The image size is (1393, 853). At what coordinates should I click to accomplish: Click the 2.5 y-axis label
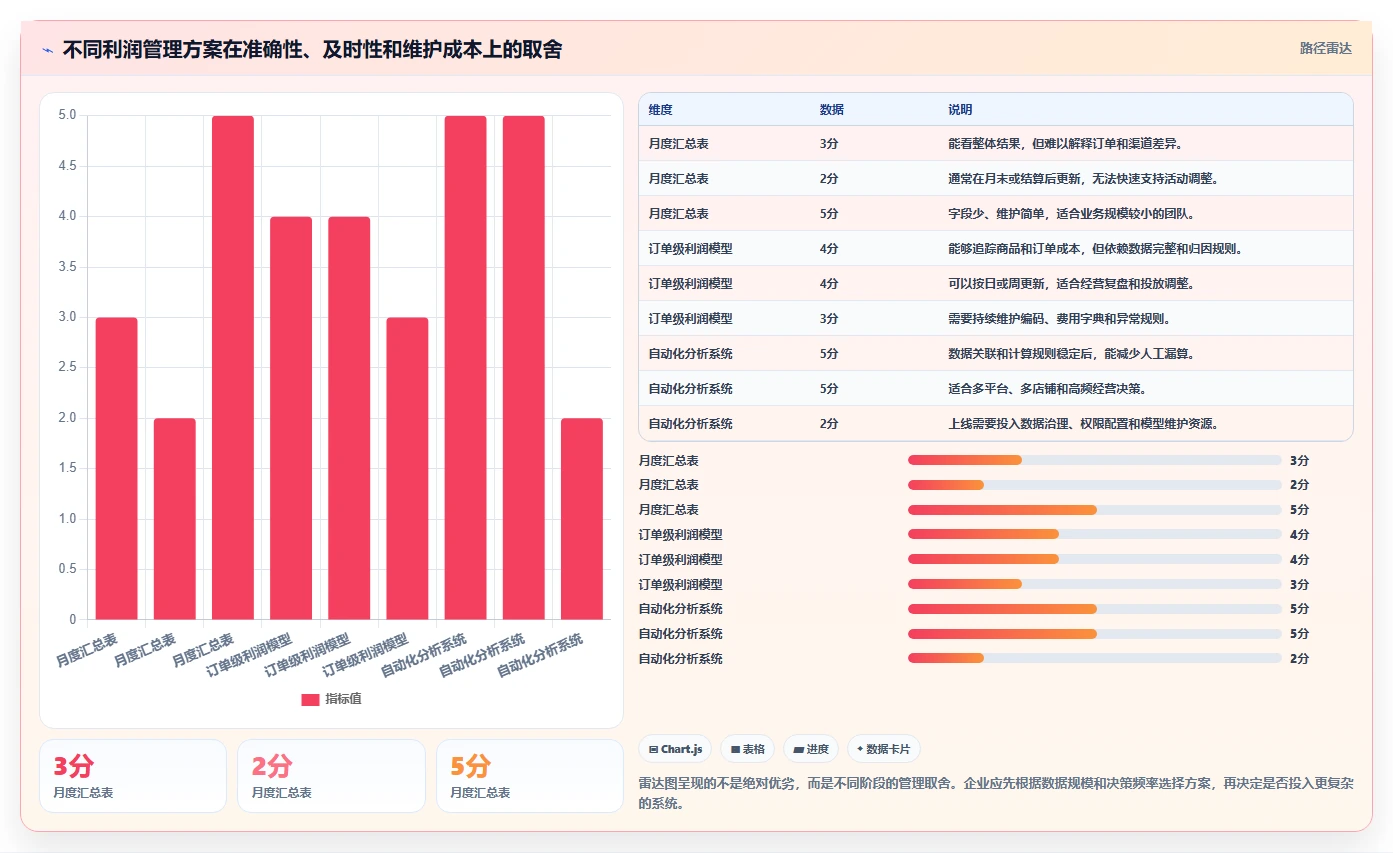tap(67, 368)
